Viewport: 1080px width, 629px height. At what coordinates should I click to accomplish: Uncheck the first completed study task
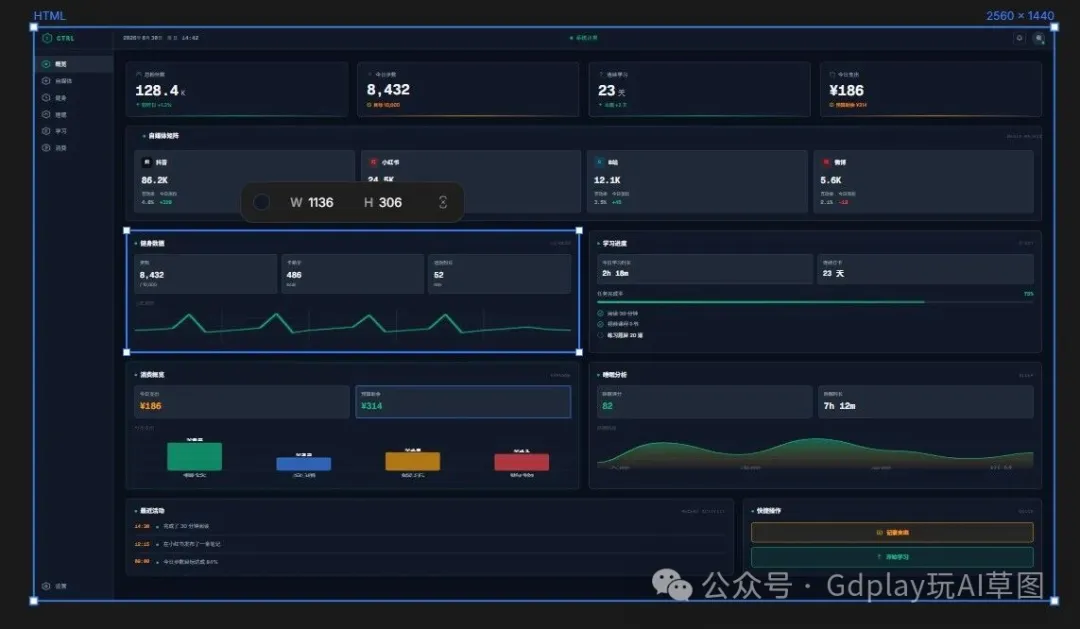pos(600,313)
